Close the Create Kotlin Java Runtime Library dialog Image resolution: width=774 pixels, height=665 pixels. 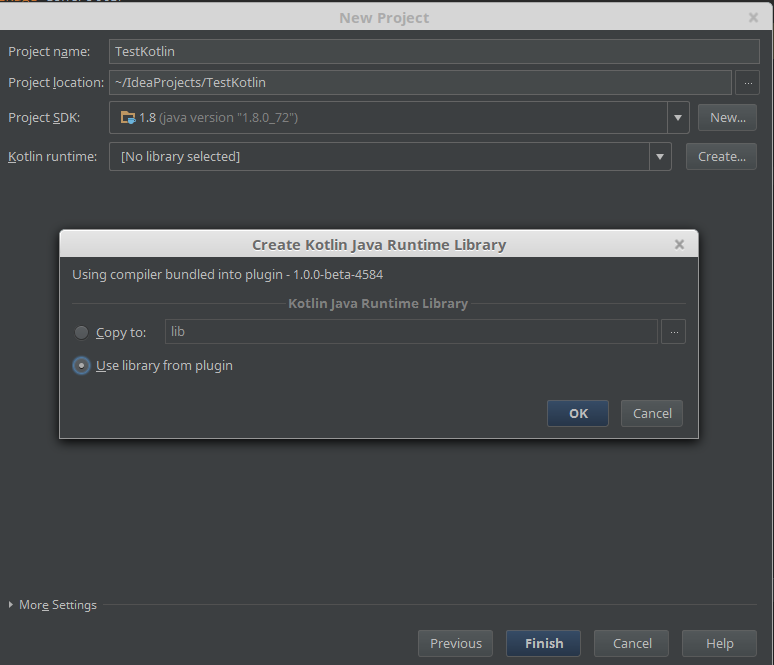(679, 244)
